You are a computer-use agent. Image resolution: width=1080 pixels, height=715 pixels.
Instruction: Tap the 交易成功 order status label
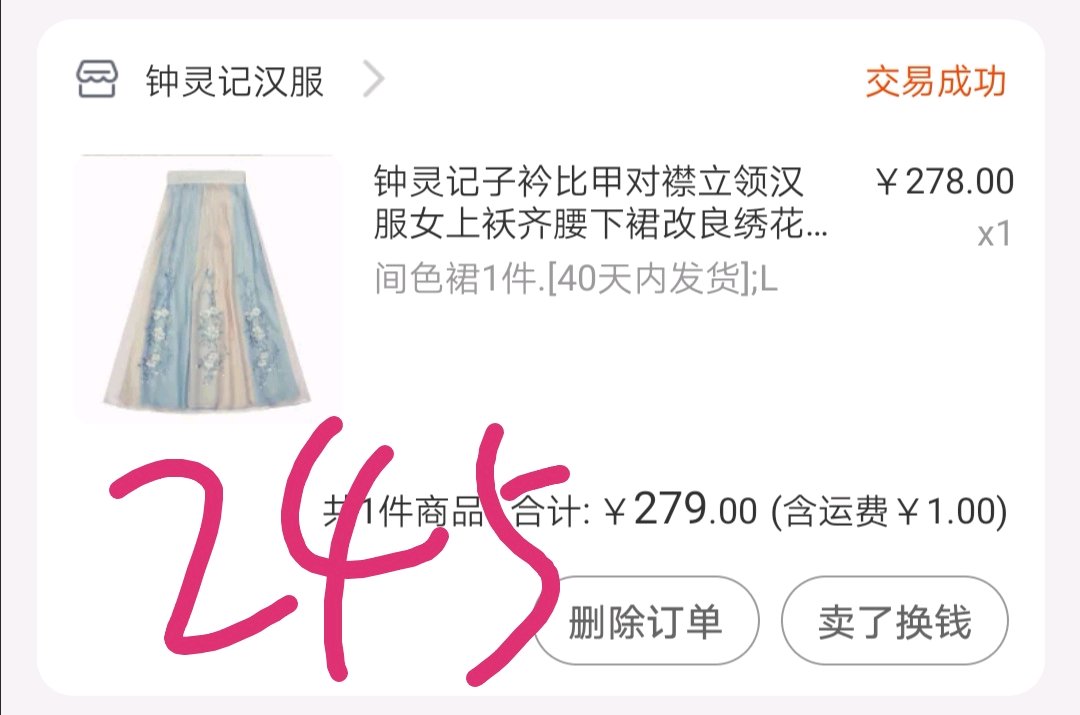(x=935, y=81)
